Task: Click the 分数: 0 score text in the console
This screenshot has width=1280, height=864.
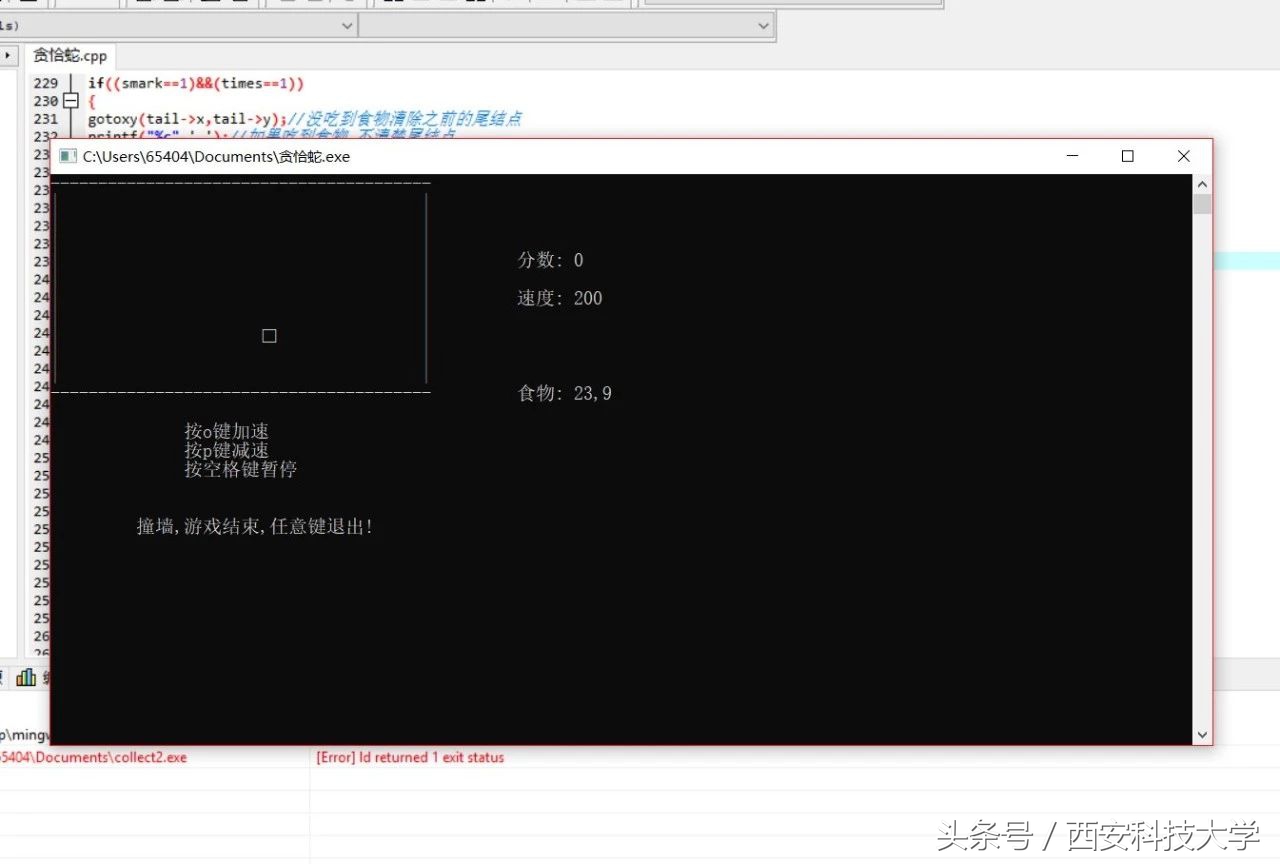Action: (x=548, y=259)
